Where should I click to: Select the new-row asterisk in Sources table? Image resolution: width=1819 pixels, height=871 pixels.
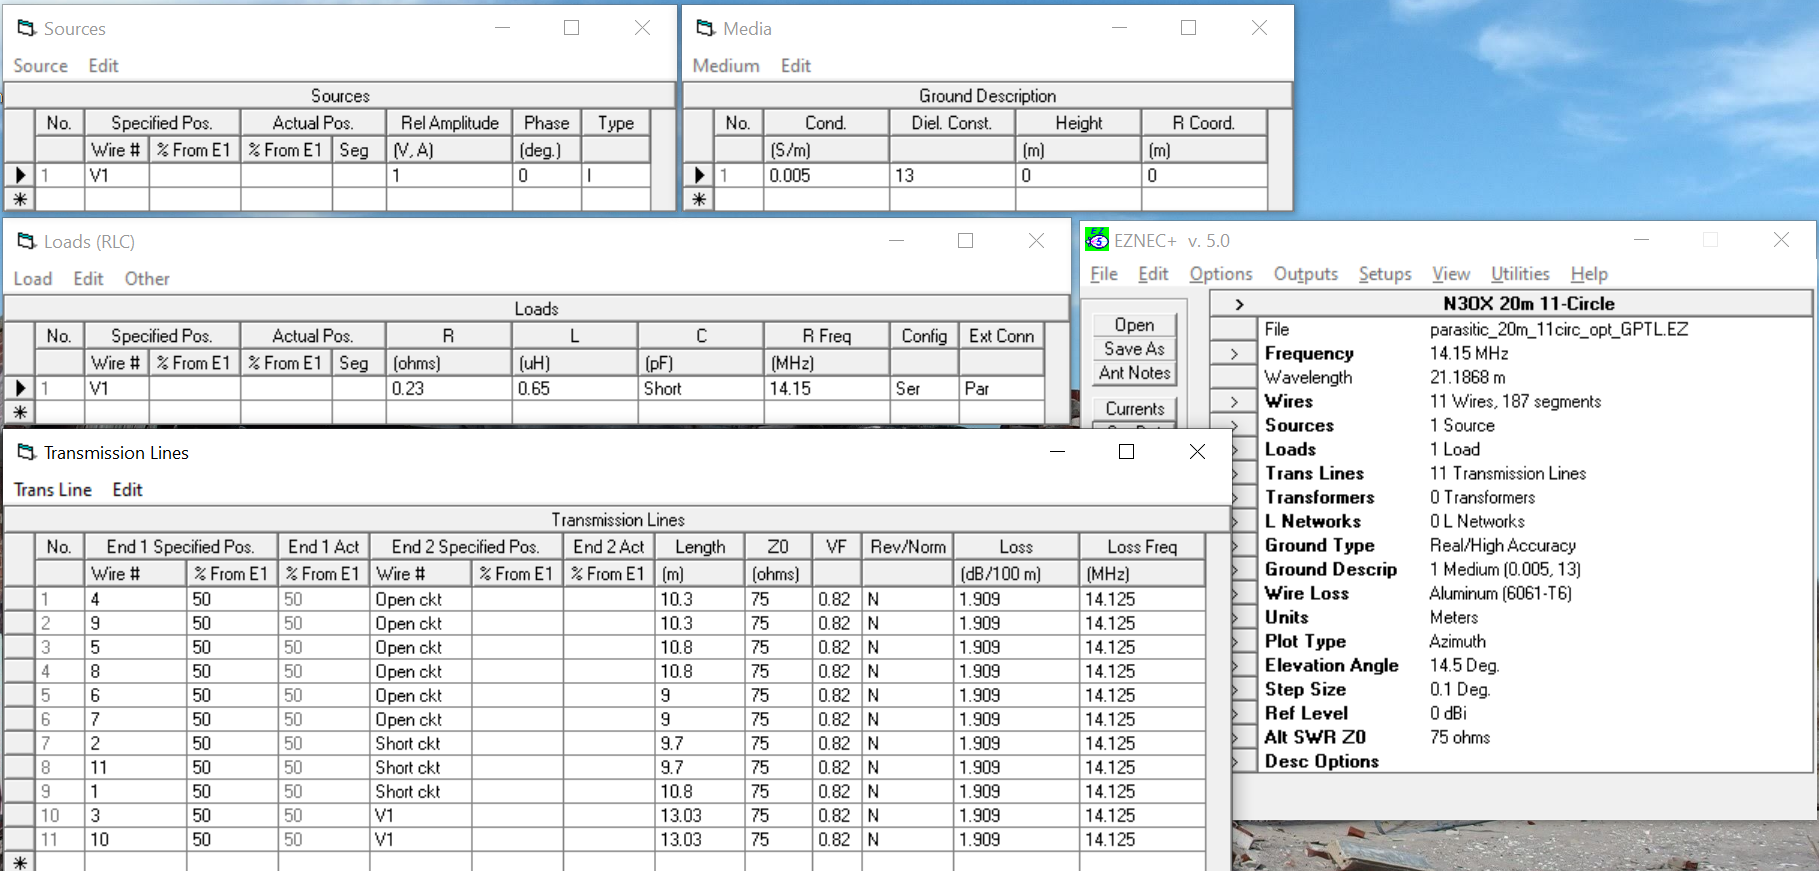pos(20,199)
